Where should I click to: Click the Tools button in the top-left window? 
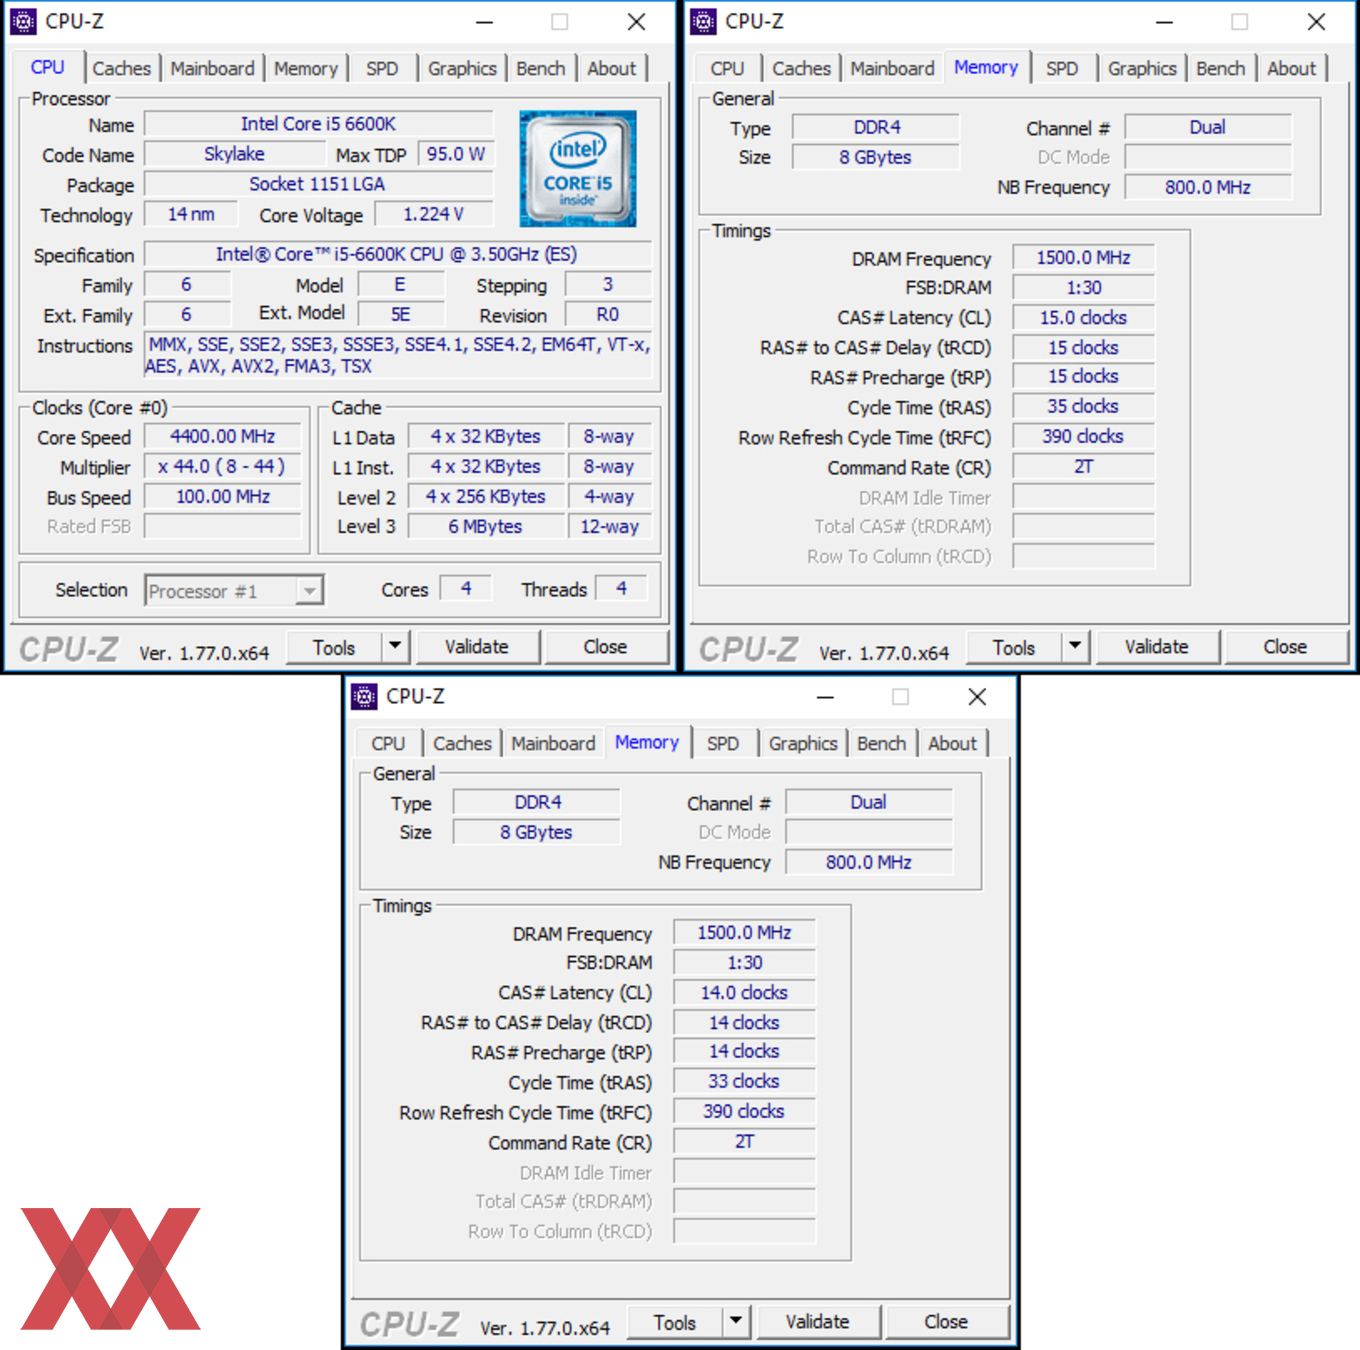(334, 647)
